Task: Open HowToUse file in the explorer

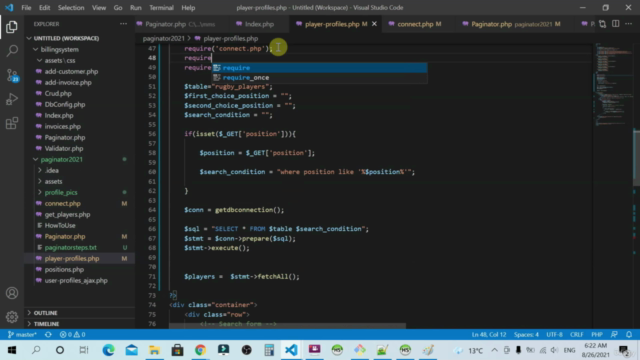Action: click(x=60, y=226)
